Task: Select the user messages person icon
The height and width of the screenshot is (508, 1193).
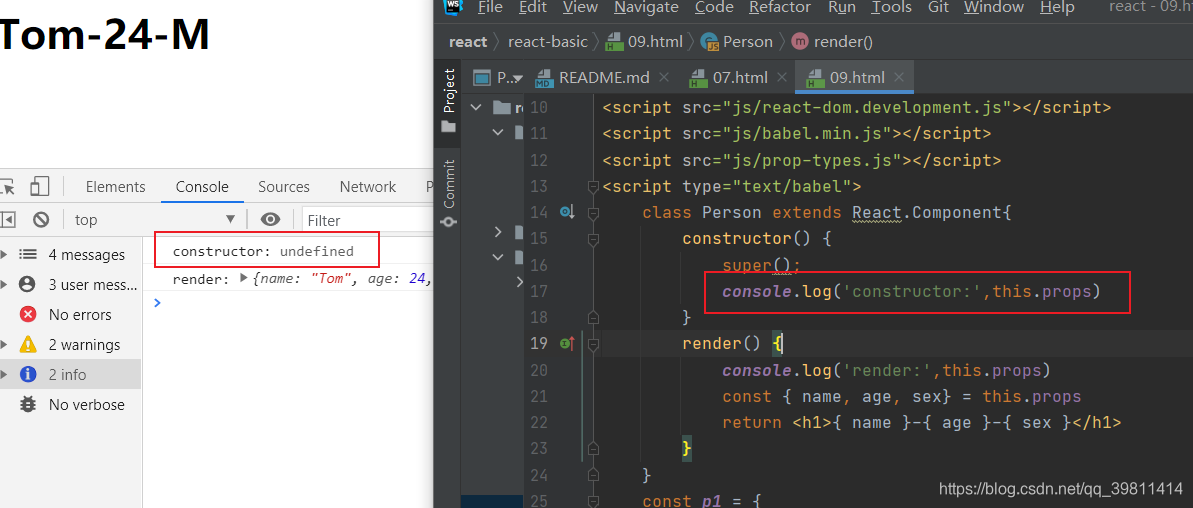Action: 28,284
